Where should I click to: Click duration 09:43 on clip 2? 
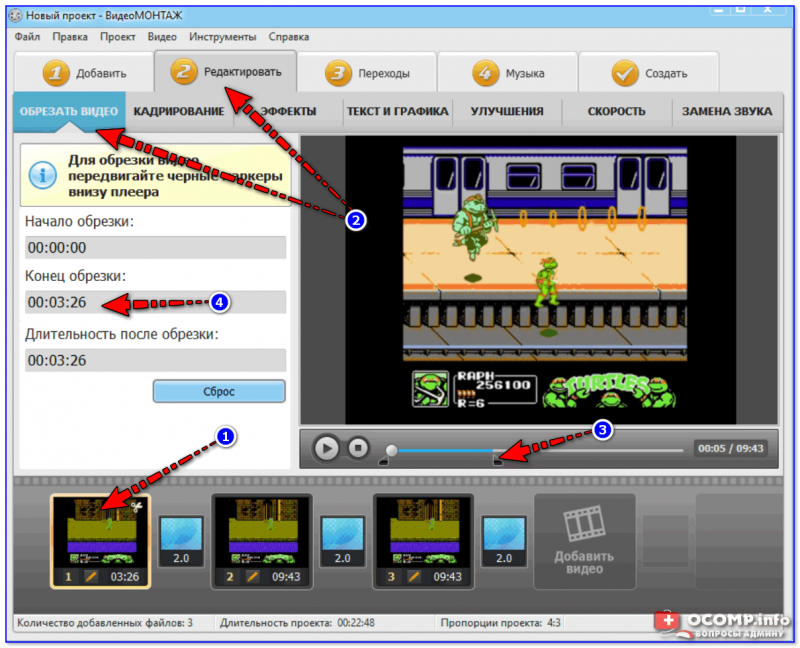(x=286, y=577)
